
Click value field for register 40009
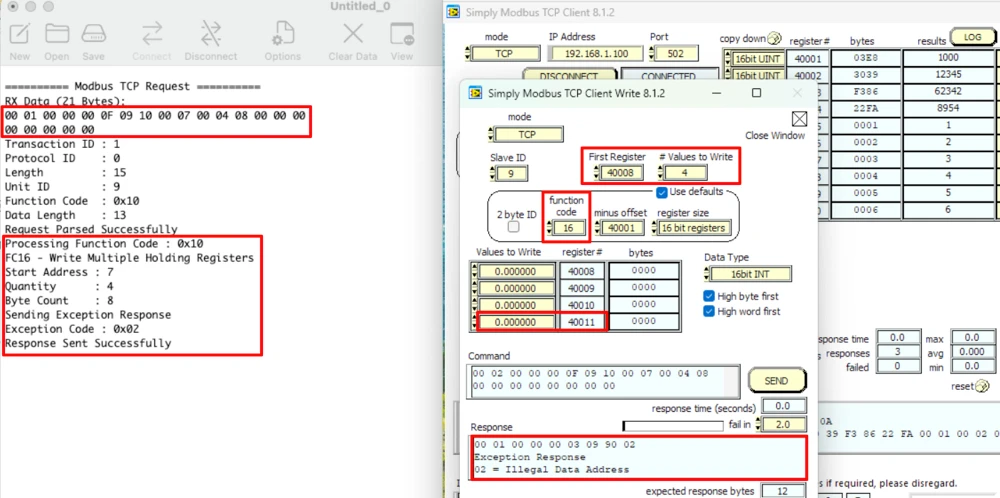(x=517, y=288)
